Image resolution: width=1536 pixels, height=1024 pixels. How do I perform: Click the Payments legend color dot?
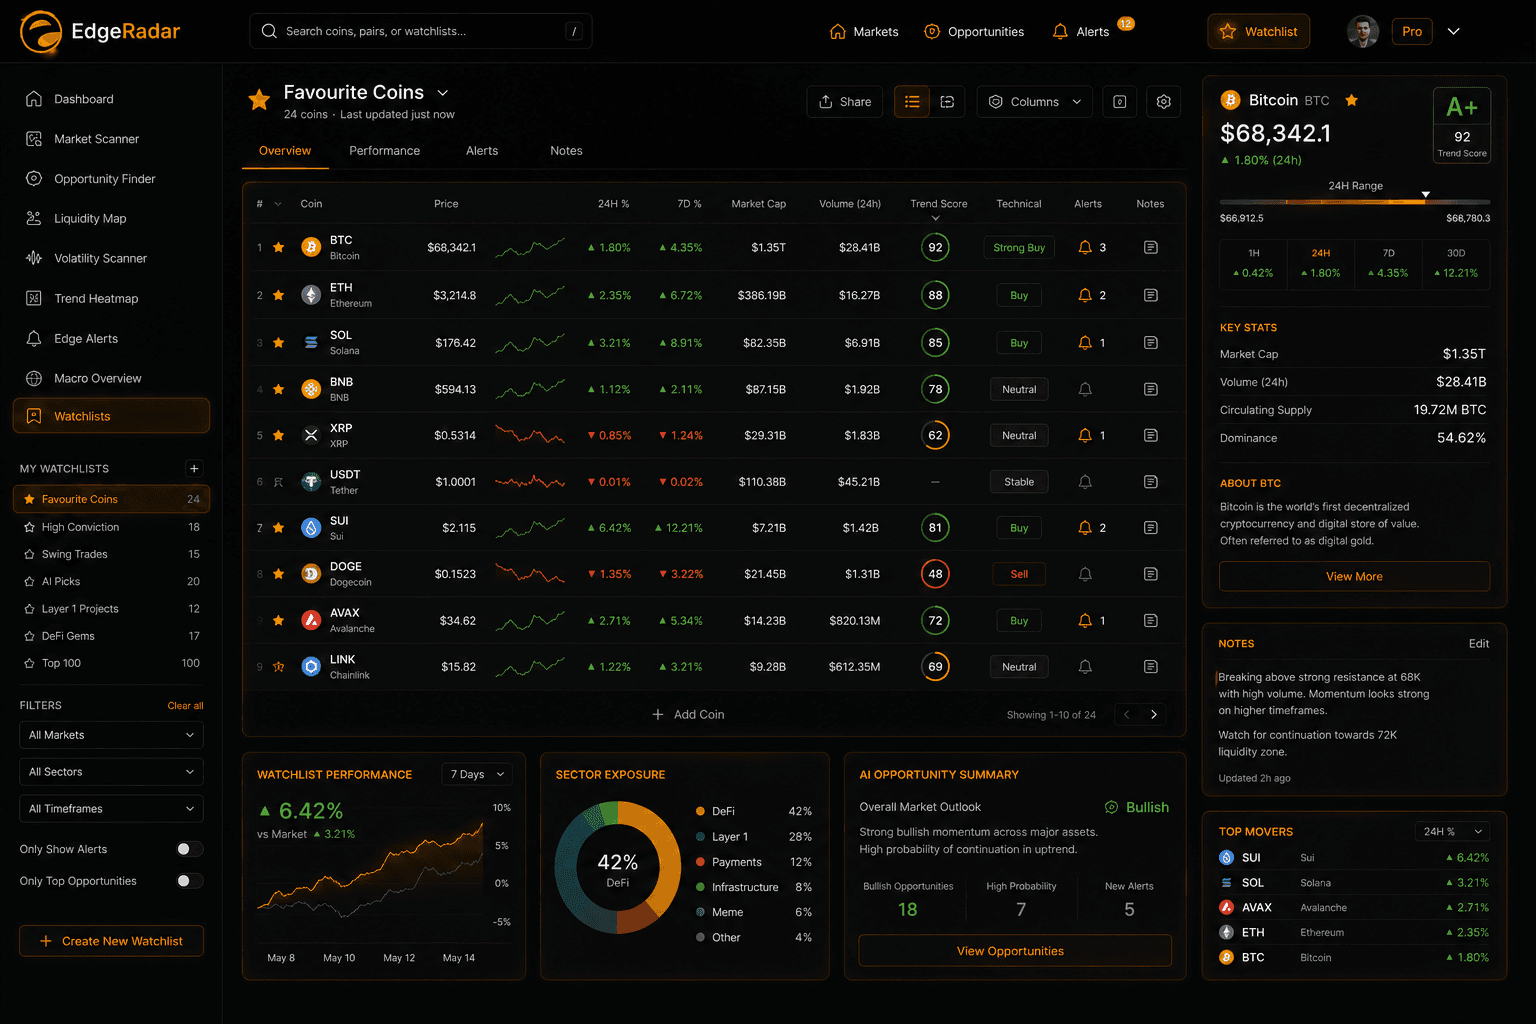pyautogui.click(x=700, y=861)
